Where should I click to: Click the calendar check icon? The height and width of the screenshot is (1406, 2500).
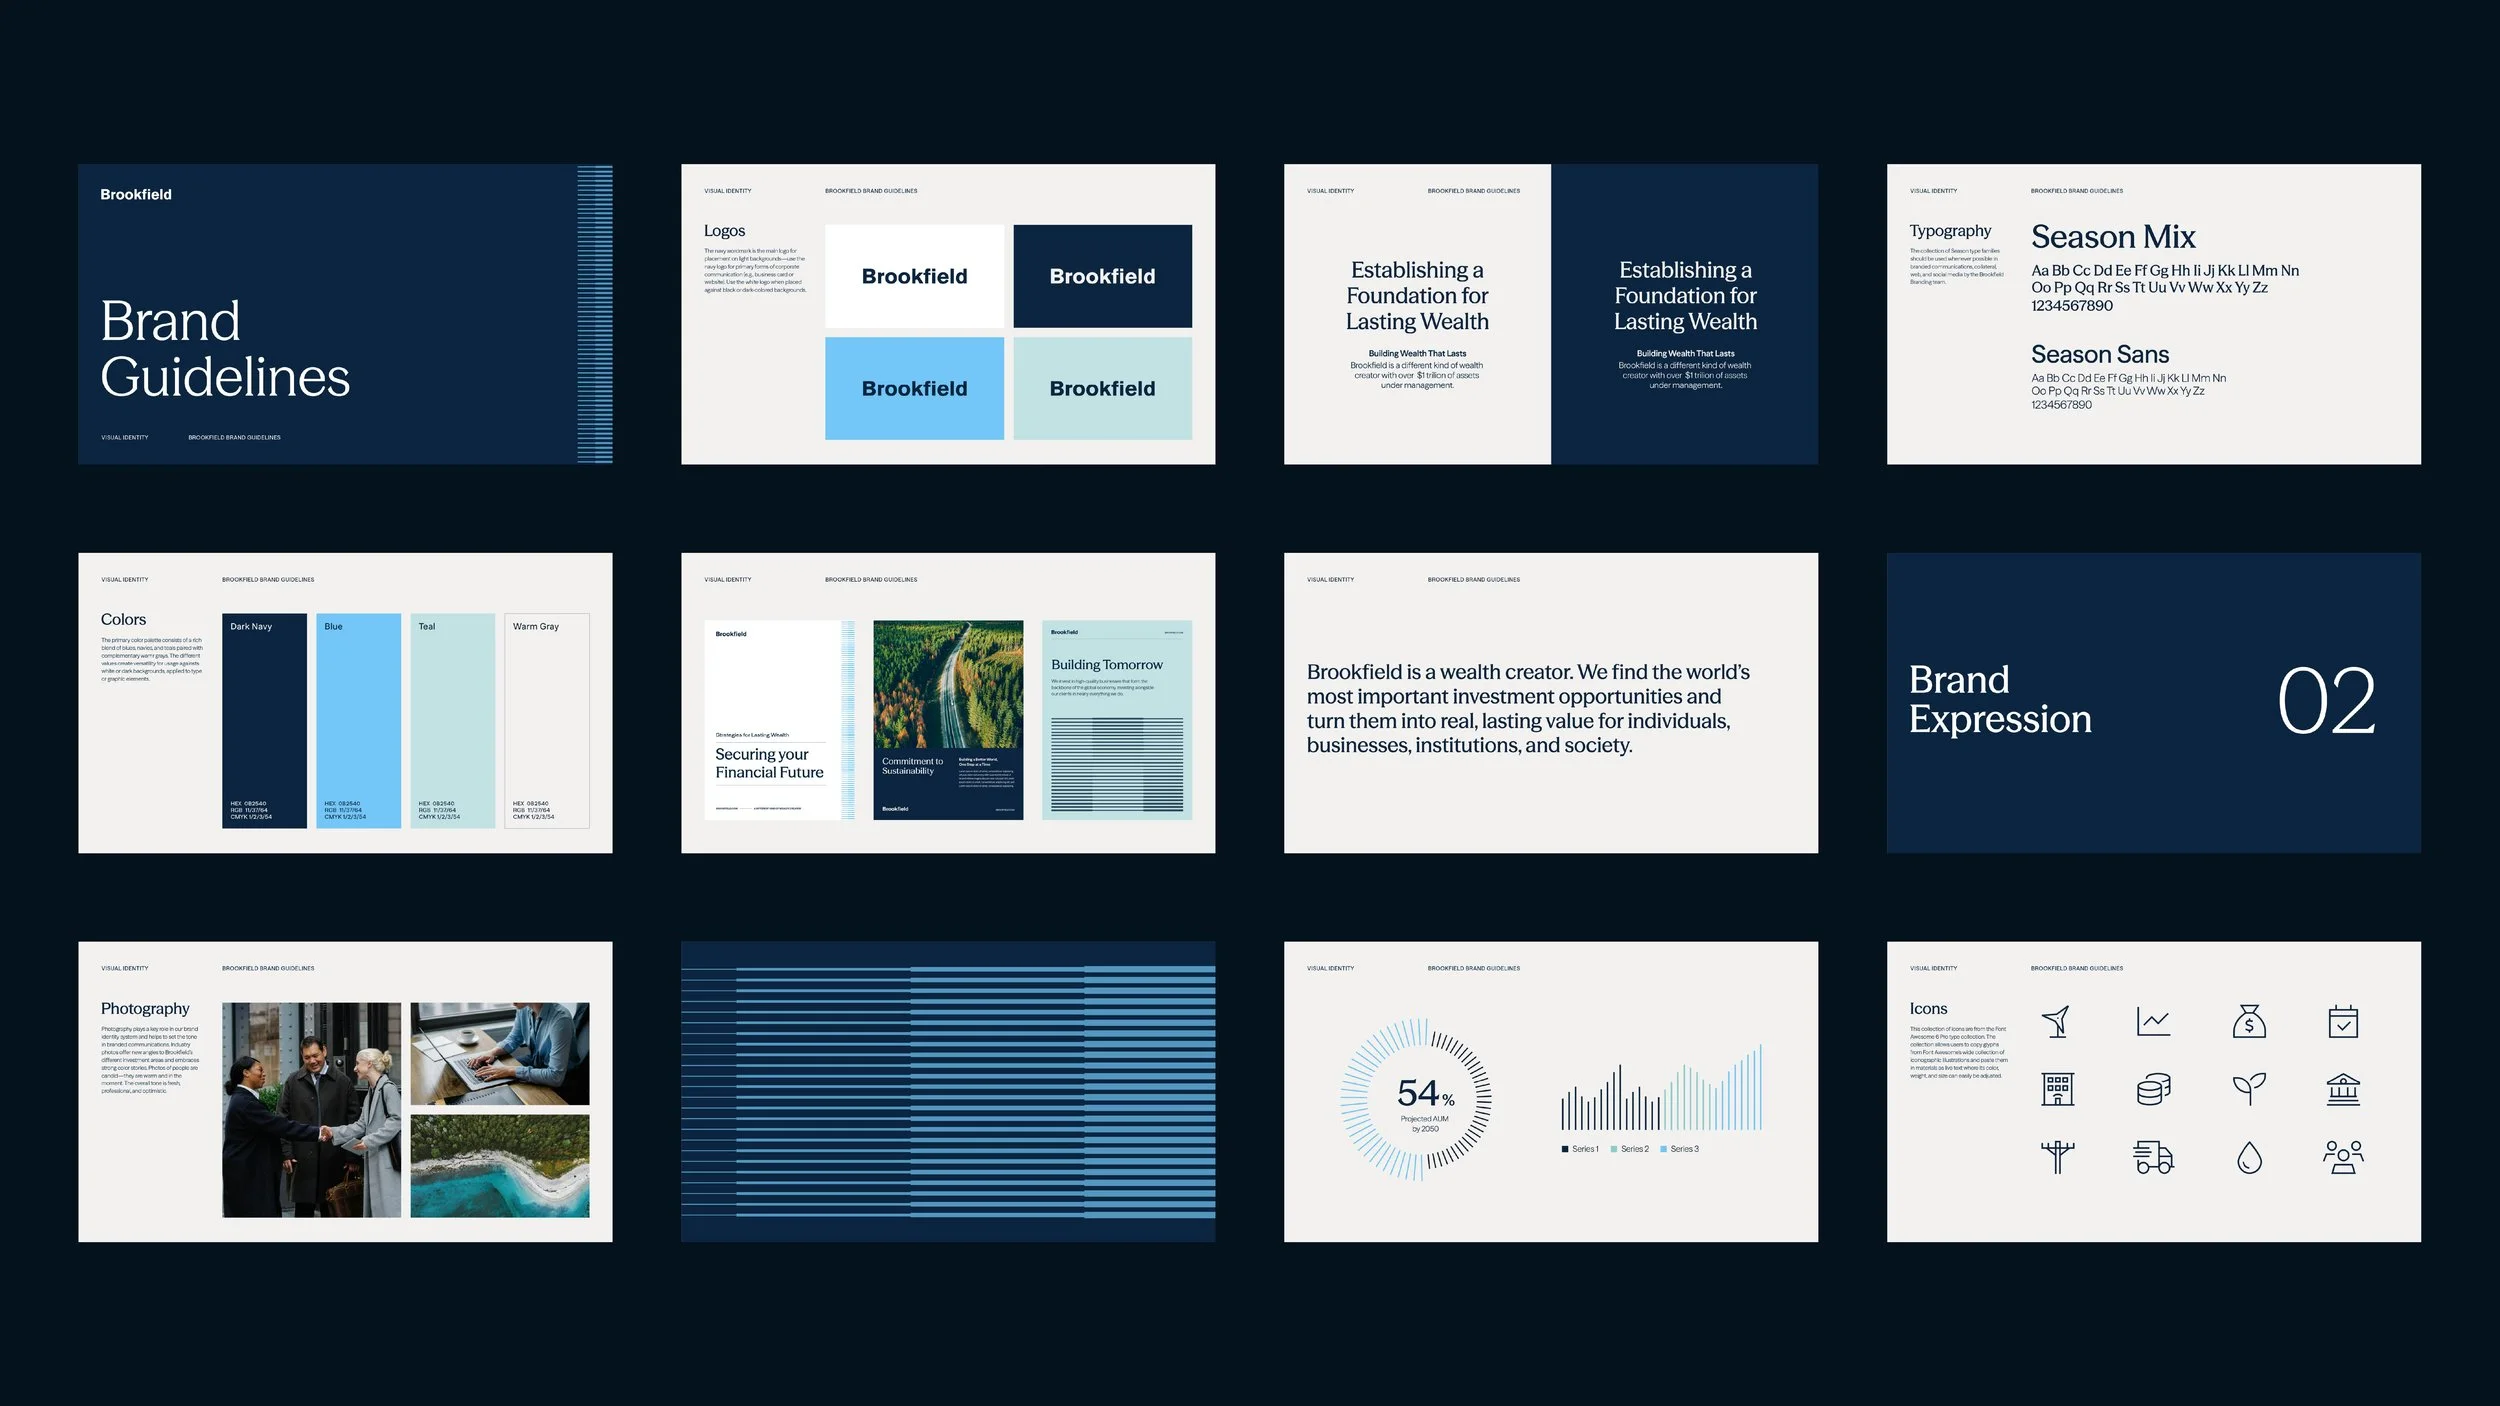(x=2345, y=1022)
